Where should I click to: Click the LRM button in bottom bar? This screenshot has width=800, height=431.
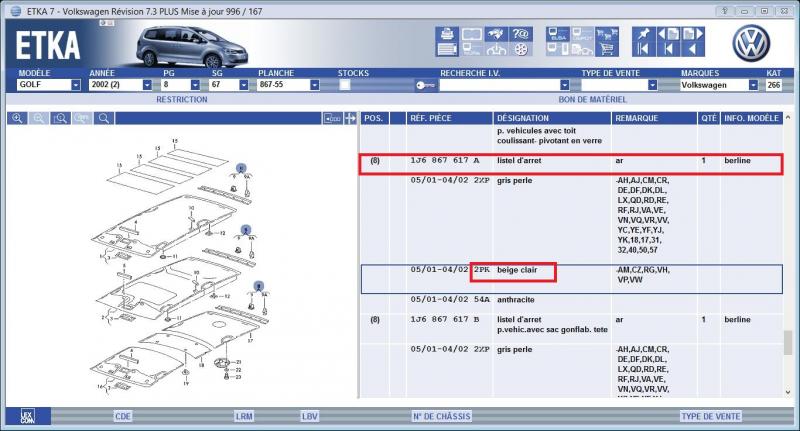(x=244, y=416)
